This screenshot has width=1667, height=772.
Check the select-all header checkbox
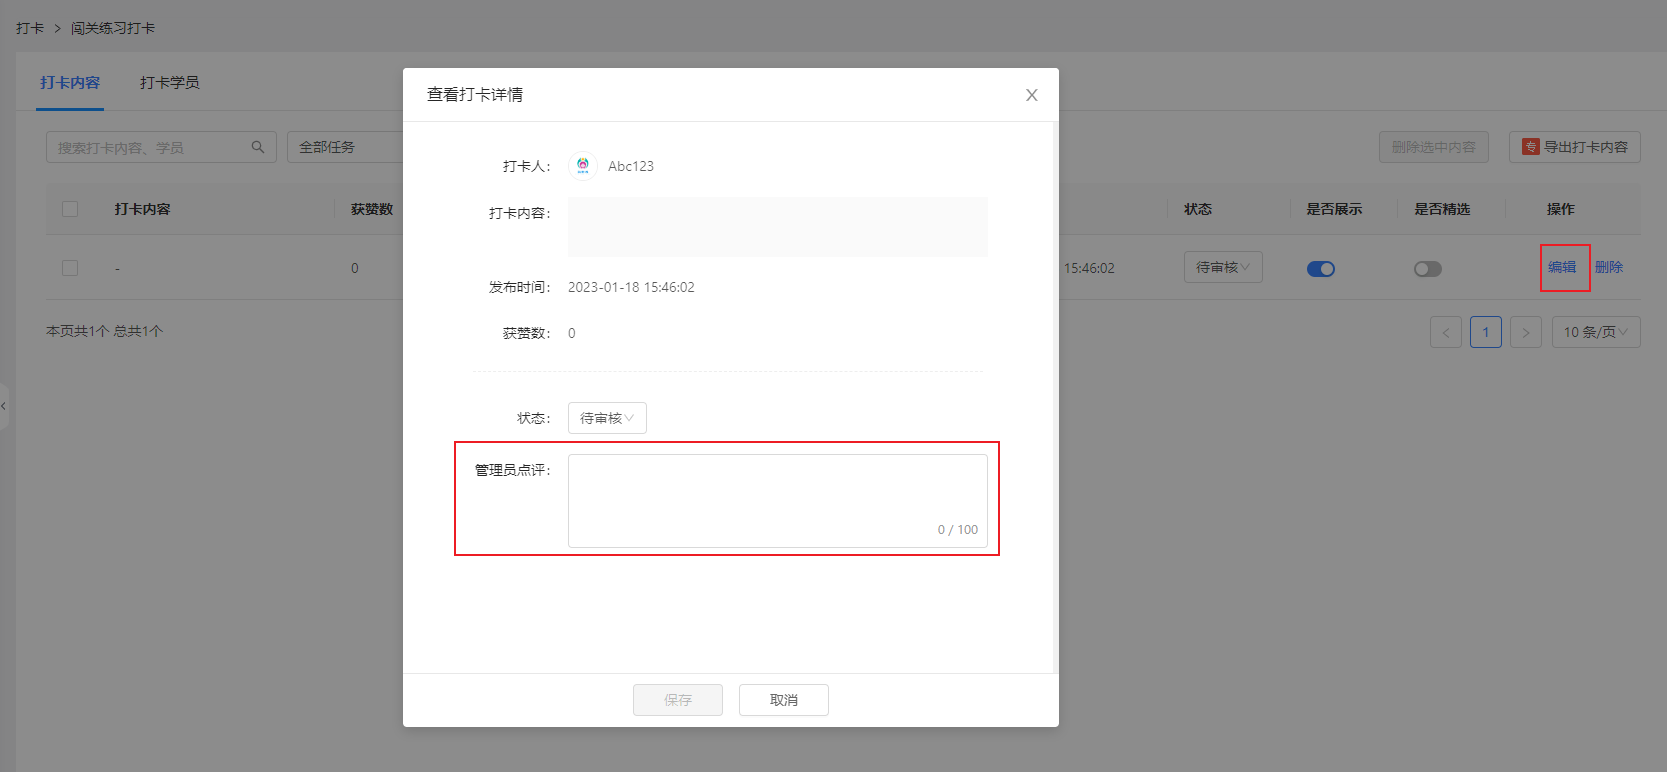[70, 209]
